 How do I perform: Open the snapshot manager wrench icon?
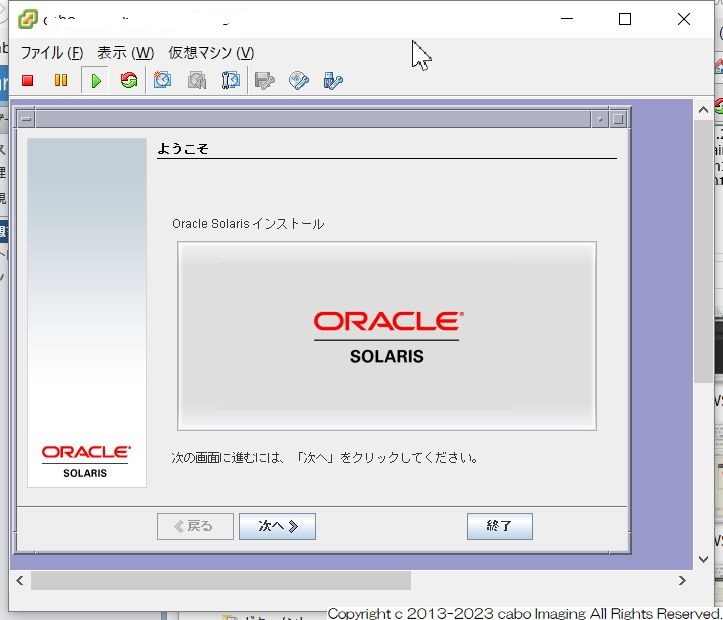pyautogui.click(x=231, y=80)
